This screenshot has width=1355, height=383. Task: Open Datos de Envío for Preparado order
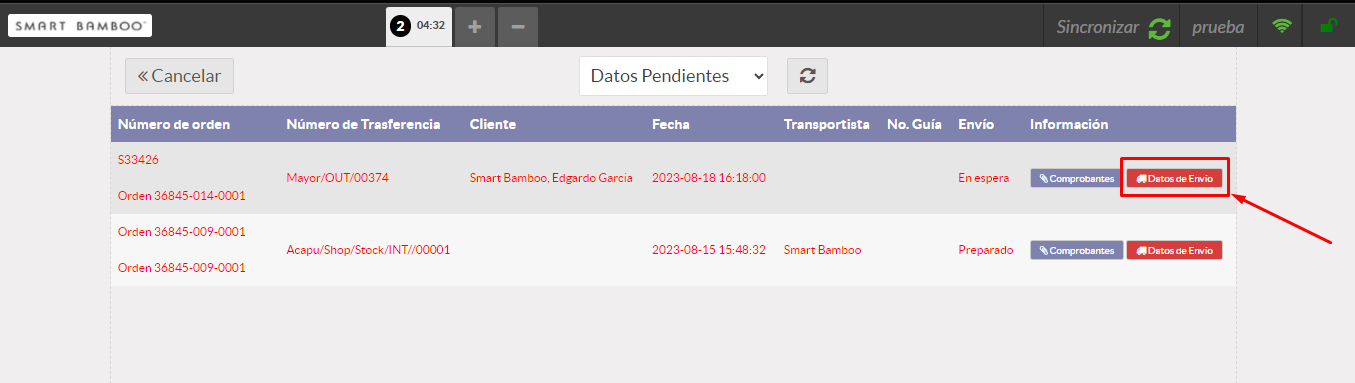1174,250
